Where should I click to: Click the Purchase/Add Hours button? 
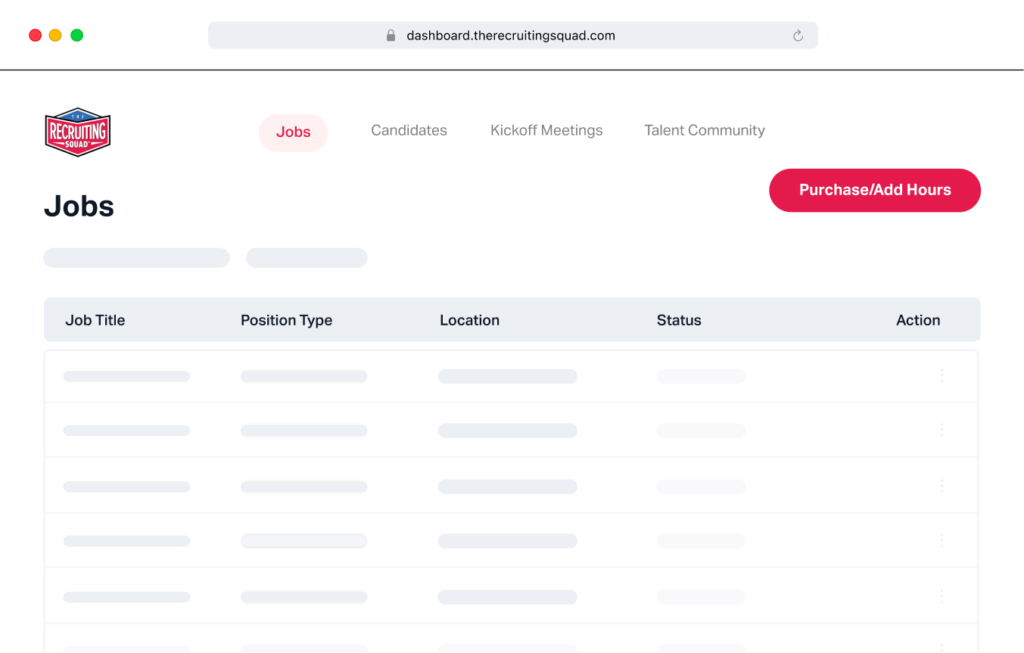[874, 190]
